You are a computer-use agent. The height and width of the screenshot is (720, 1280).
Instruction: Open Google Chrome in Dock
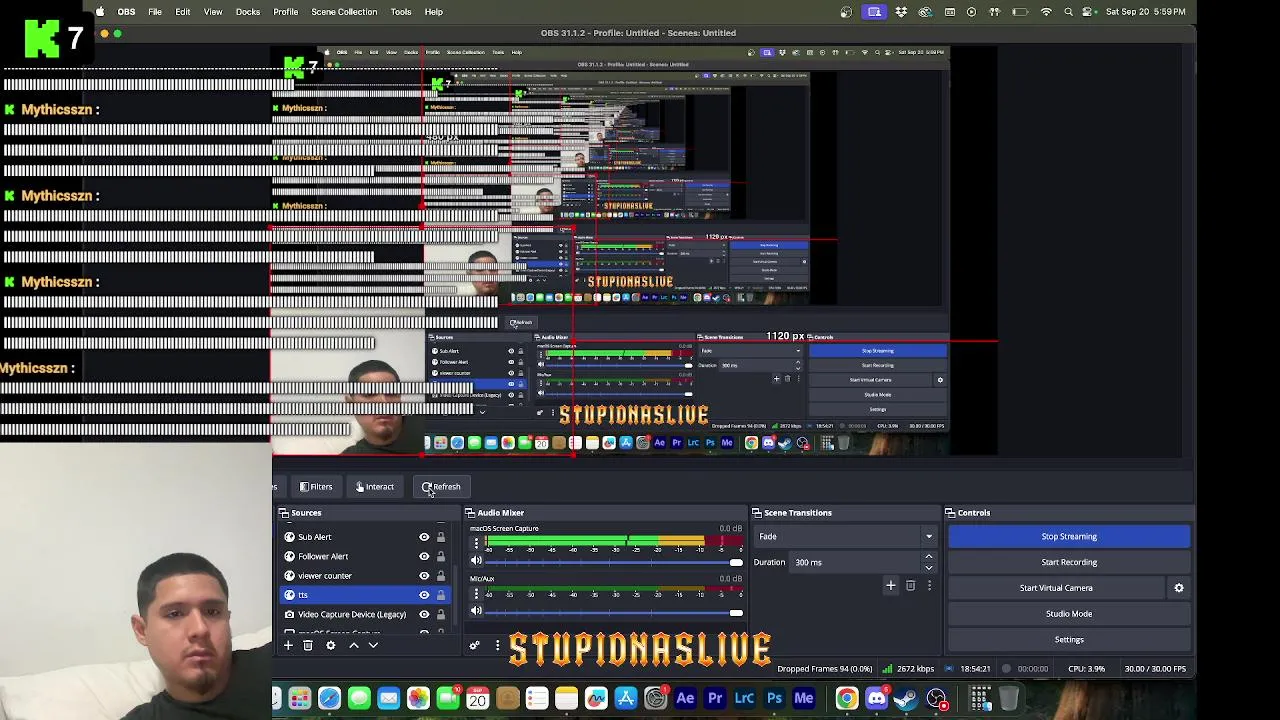(x=846, y=698)
